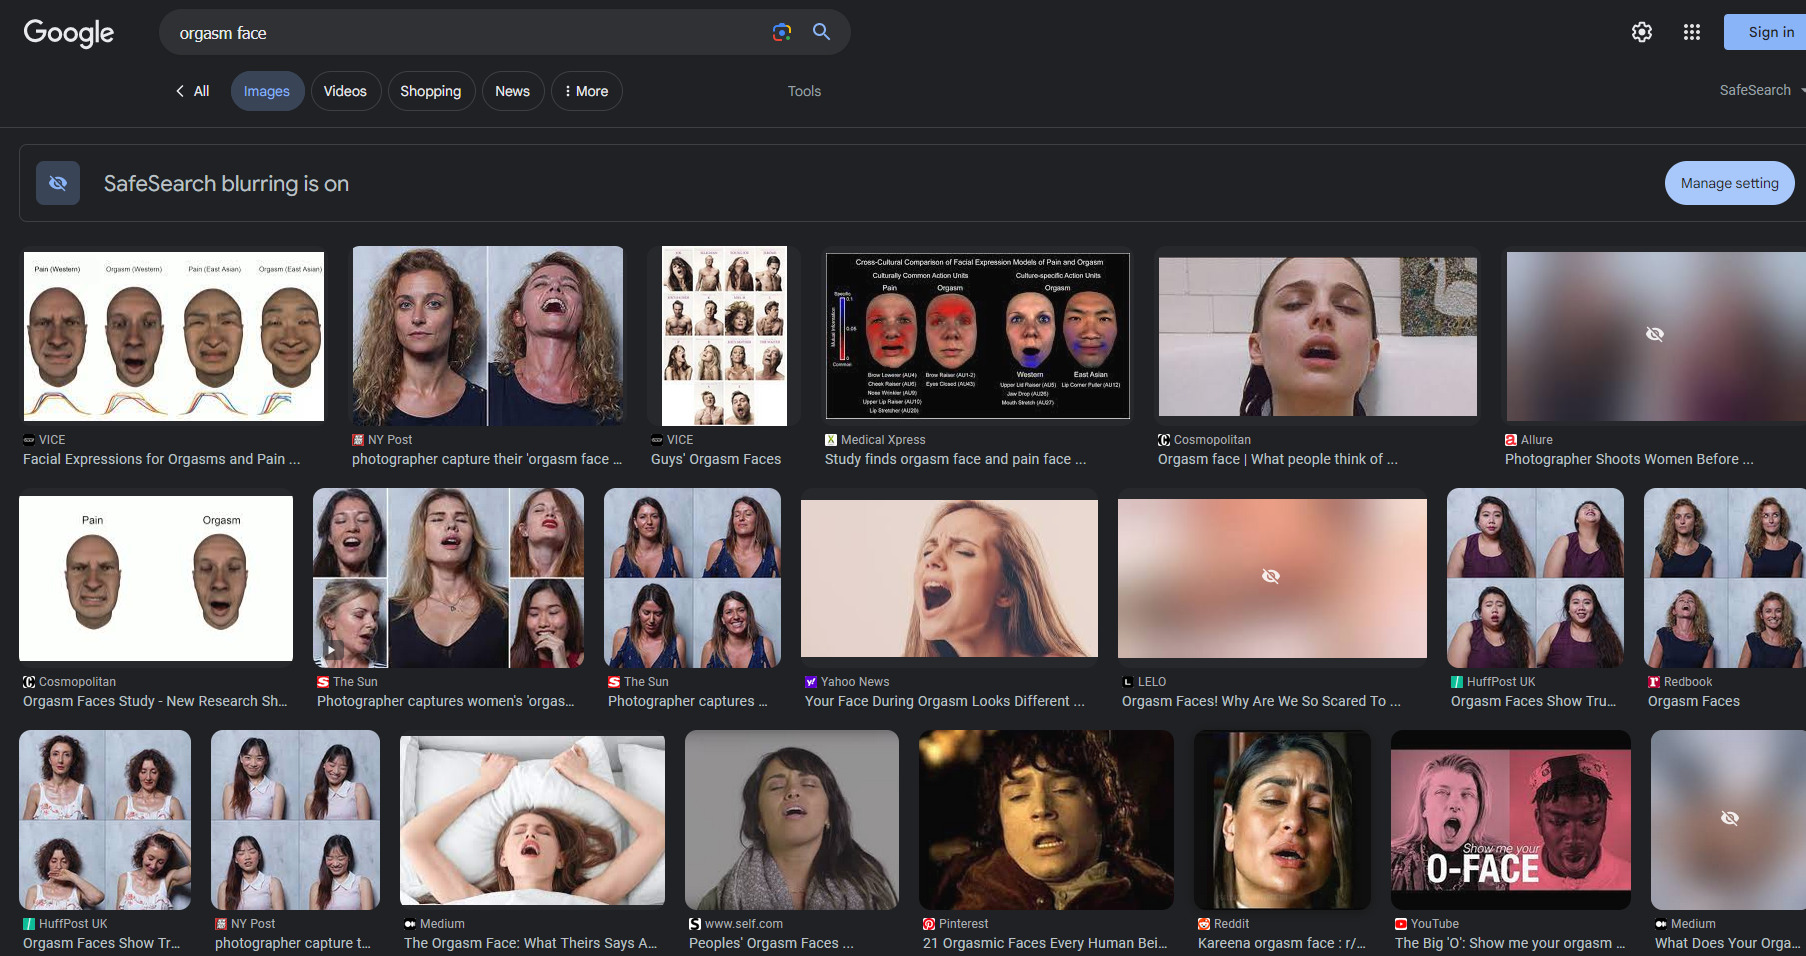Screen dimensions: 1806x956
Task: Click the Google logo
Action: [68, 33]
